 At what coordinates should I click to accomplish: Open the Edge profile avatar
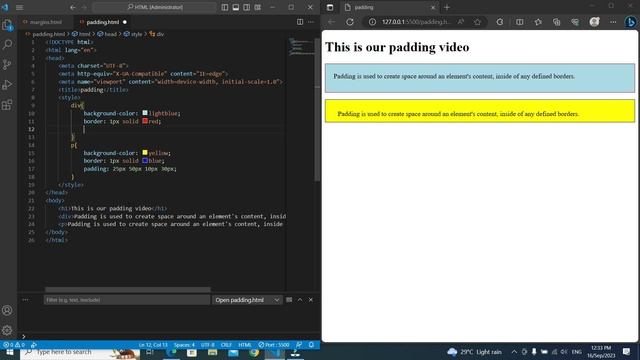pyautogui.click(x=594, y=22)
